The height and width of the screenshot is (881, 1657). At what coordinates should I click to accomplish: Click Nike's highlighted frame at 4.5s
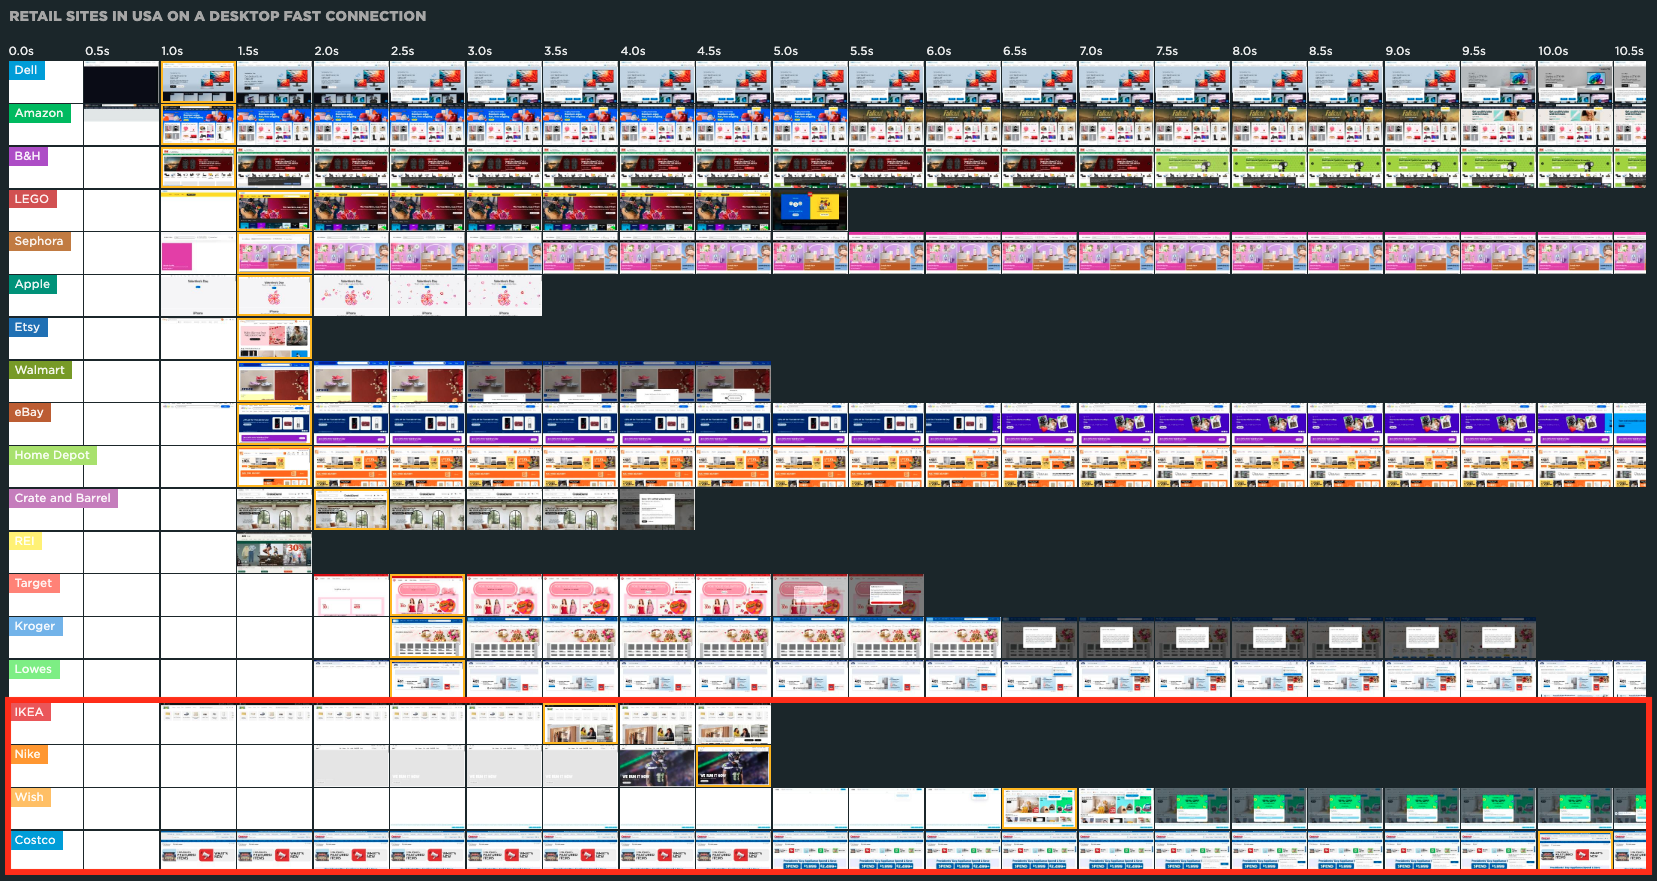pos(733,767)
